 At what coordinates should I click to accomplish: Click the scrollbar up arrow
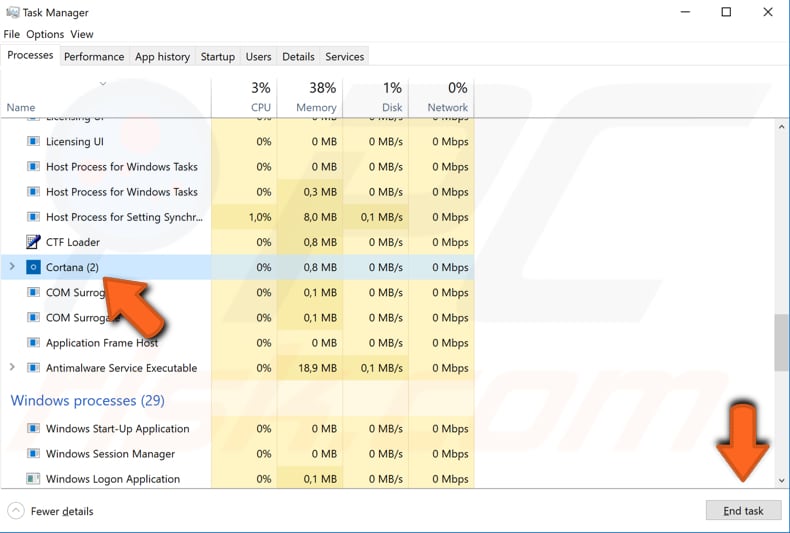click(781, 127)
